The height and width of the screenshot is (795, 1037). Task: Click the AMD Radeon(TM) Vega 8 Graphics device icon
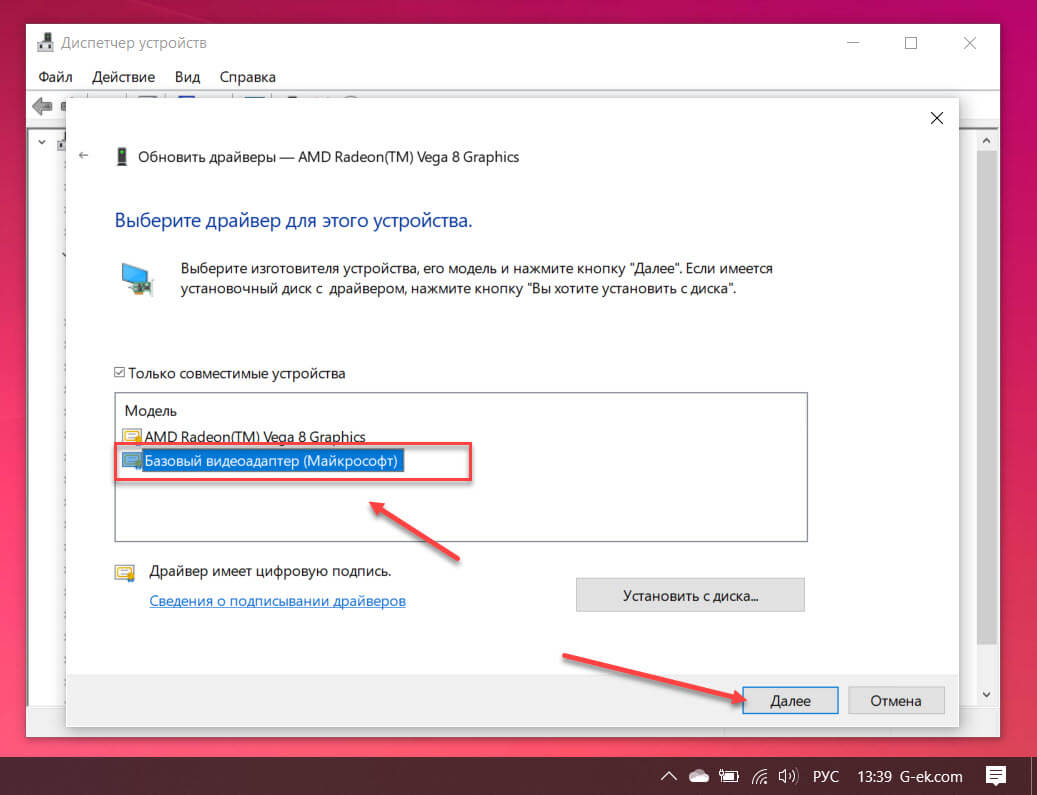tap(131, 436)
